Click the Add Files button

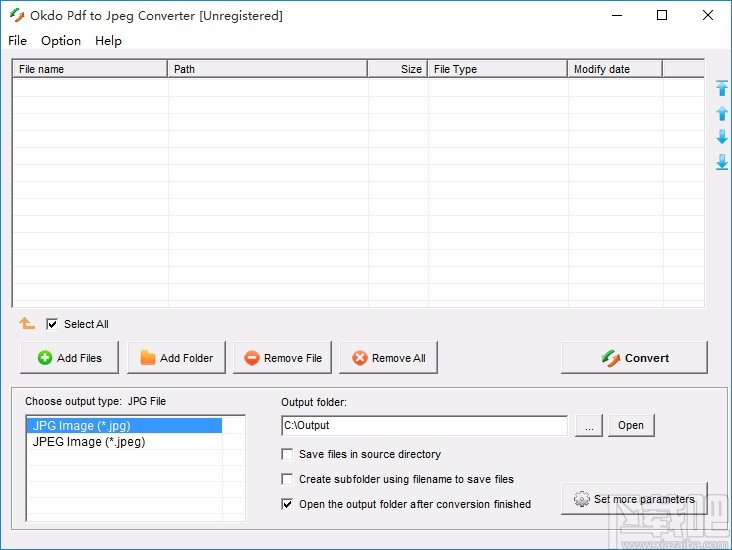point(70,358)
